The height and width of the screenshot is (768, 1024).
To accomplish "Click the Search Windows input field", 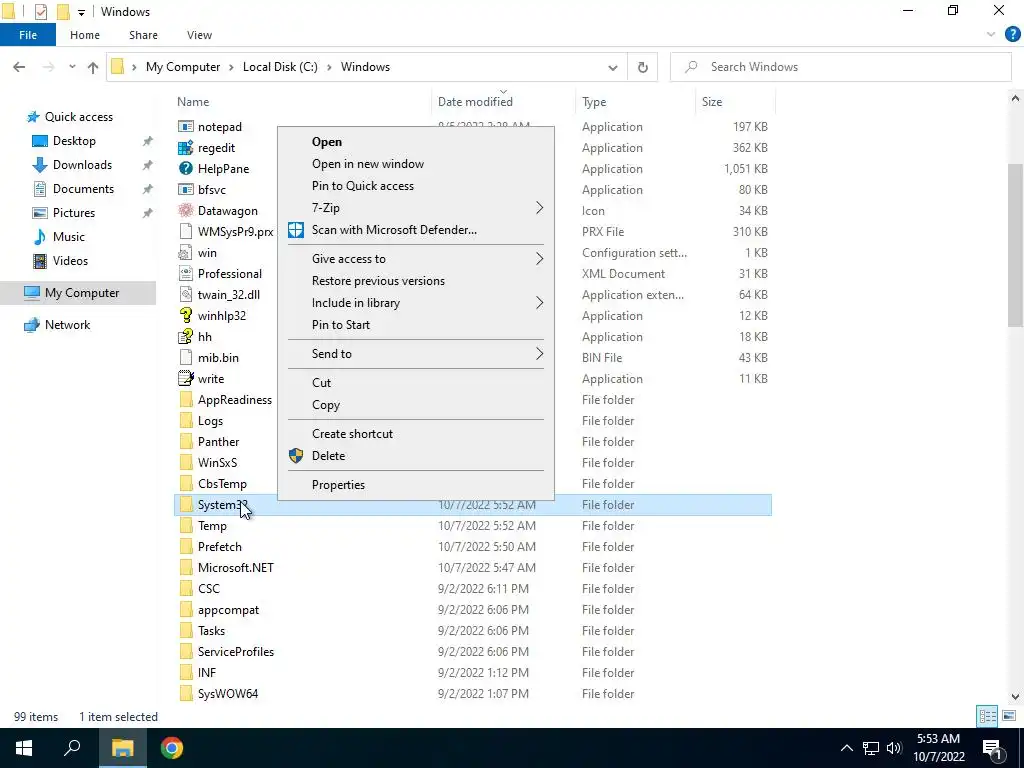I will click(840, 67).
